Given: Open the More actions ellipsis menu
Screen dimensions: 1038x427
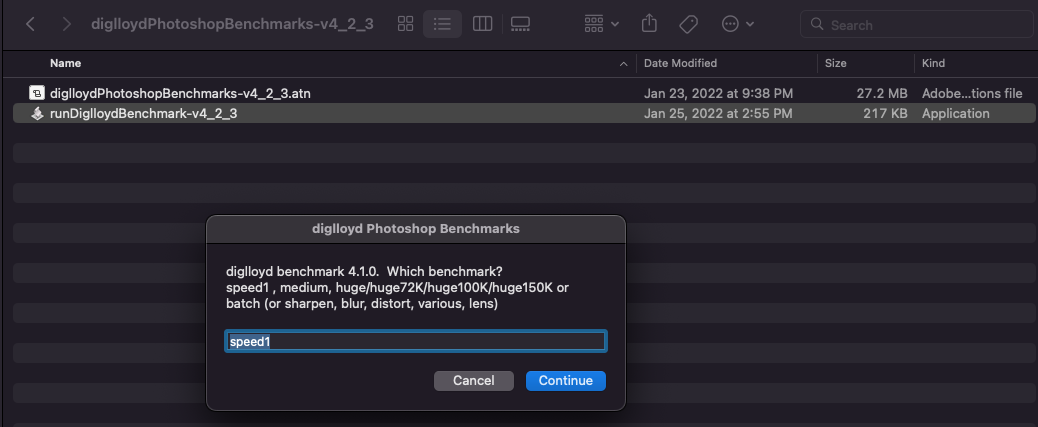Looking at the screenshot, I should (737, 24).
